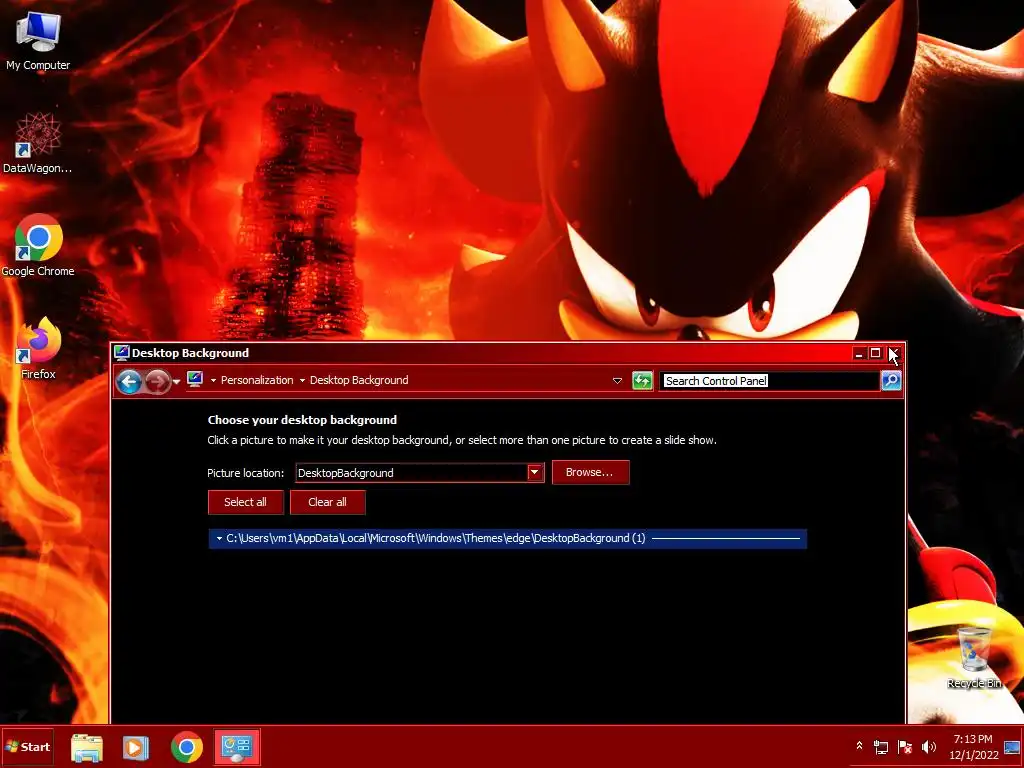Open the DataWagon desktop shortcut
This screenshot has height=768, width=1024.
point(38,142)
